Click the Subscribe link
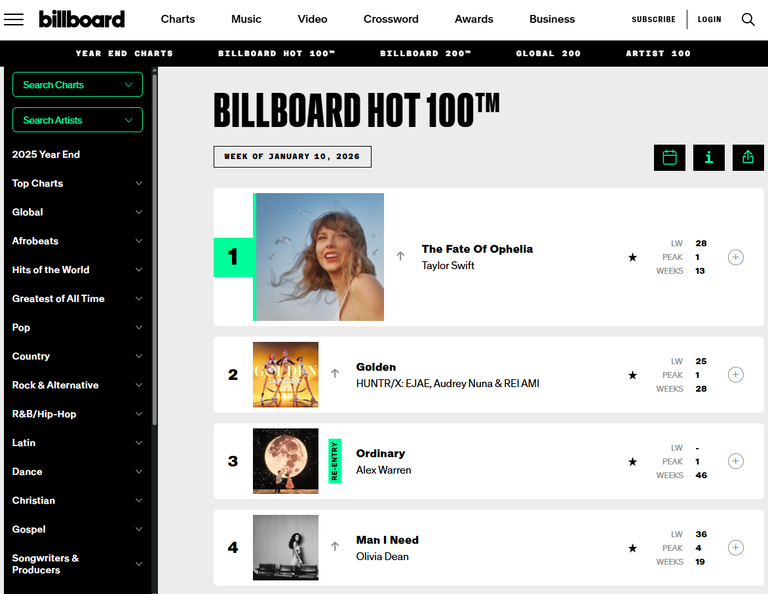Screen dimensions: 768x594 (653, 19)
